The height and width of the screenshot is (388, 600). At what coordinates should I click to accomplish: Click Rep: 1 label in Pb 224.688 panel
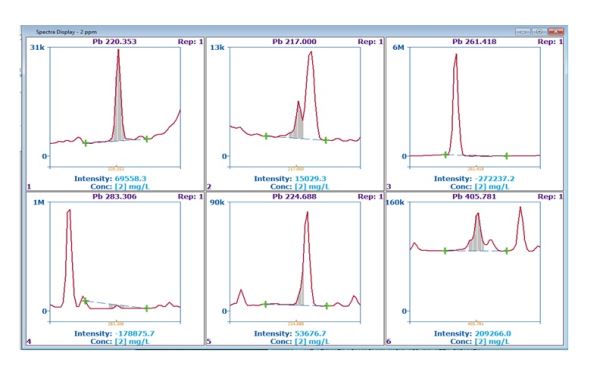[x=370, y=196]
